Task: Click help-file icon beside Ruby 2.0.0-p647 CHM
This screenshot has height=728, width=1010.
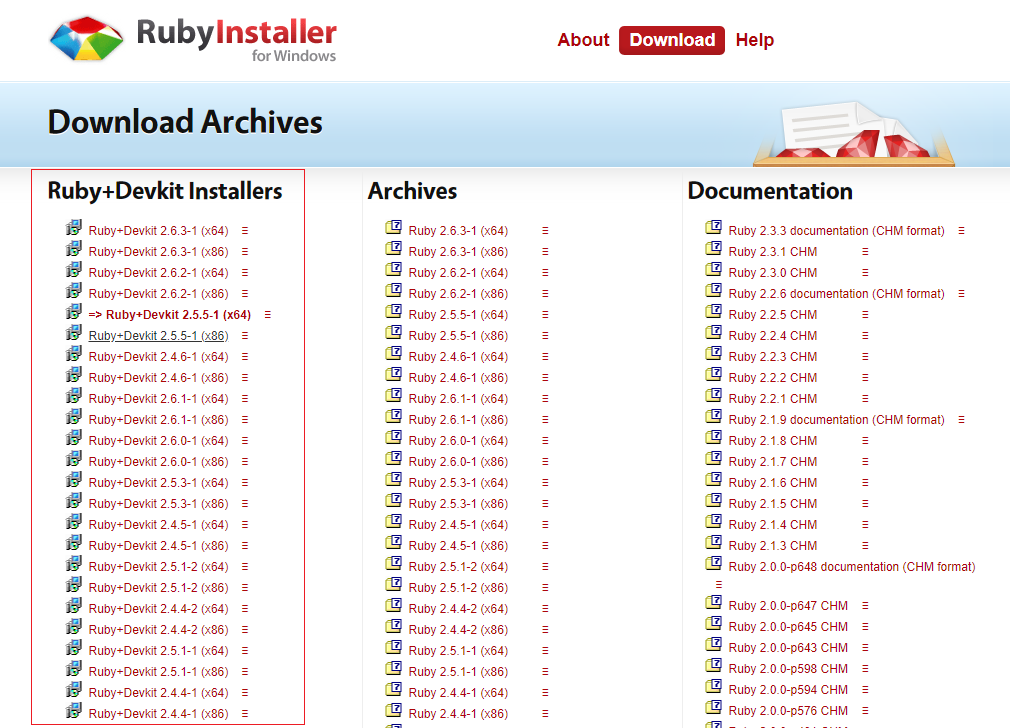Action: [x=713, y=603]
